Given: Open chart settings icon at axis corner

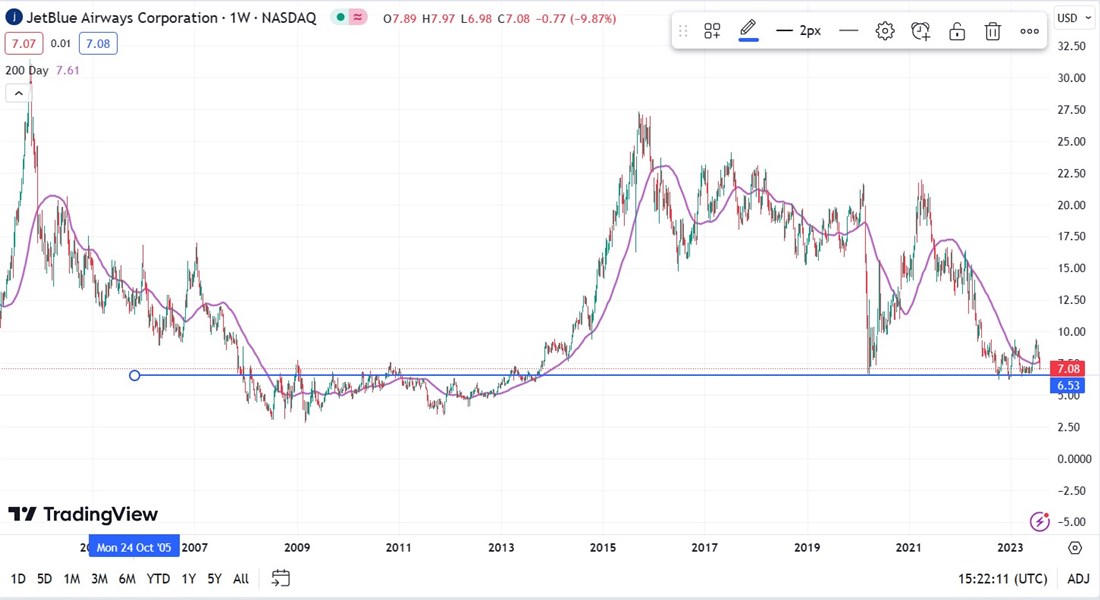Looking at the screenshot, I should [1075, 547].
